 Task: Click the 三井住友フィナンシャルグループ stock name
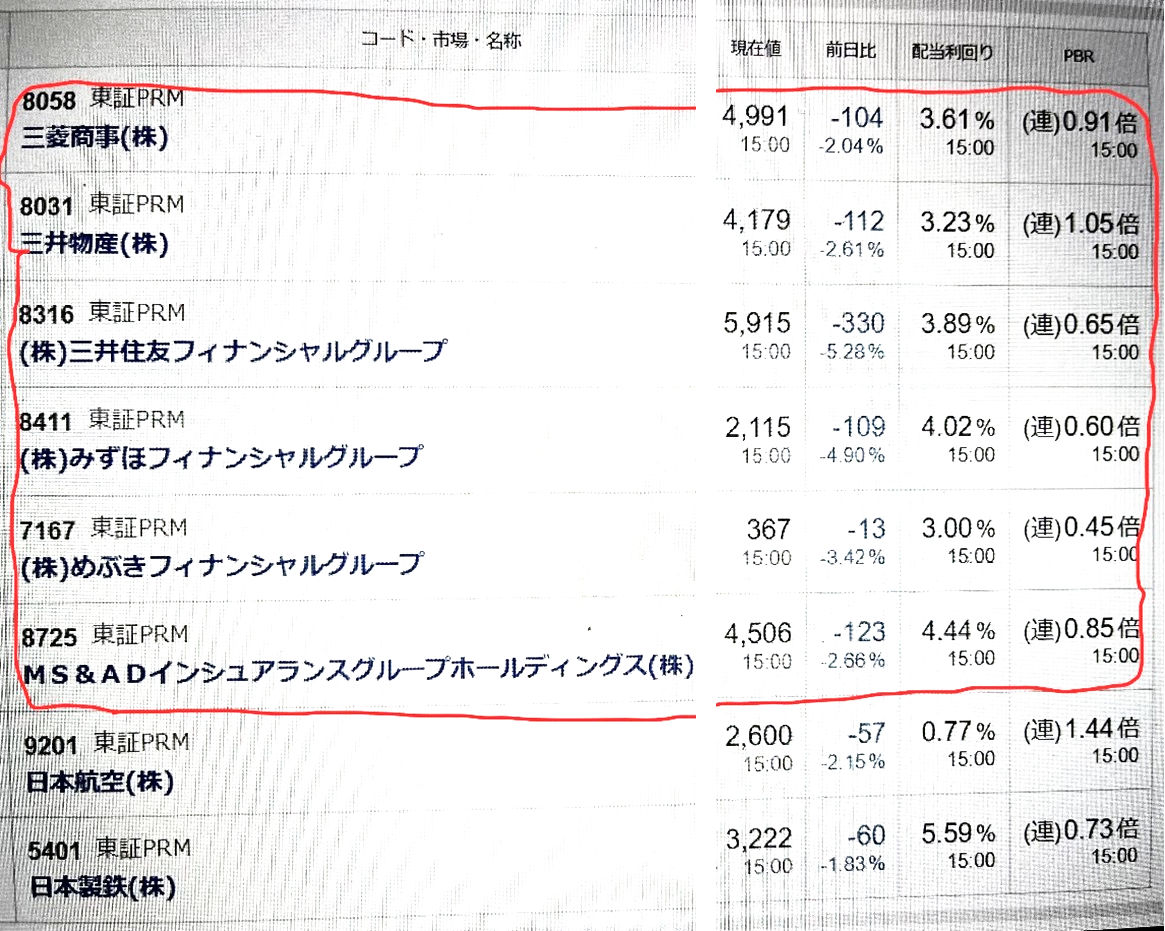click(233, 352)
